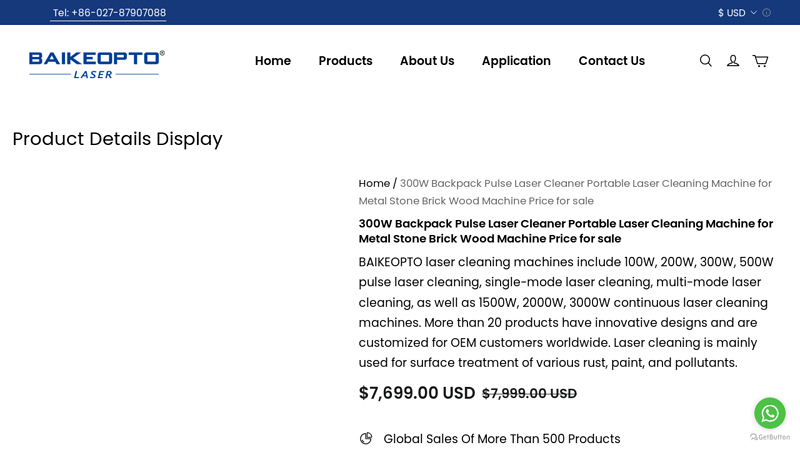
Task: Click the GetButton attribution link
Action: click(x=770, y=437)
